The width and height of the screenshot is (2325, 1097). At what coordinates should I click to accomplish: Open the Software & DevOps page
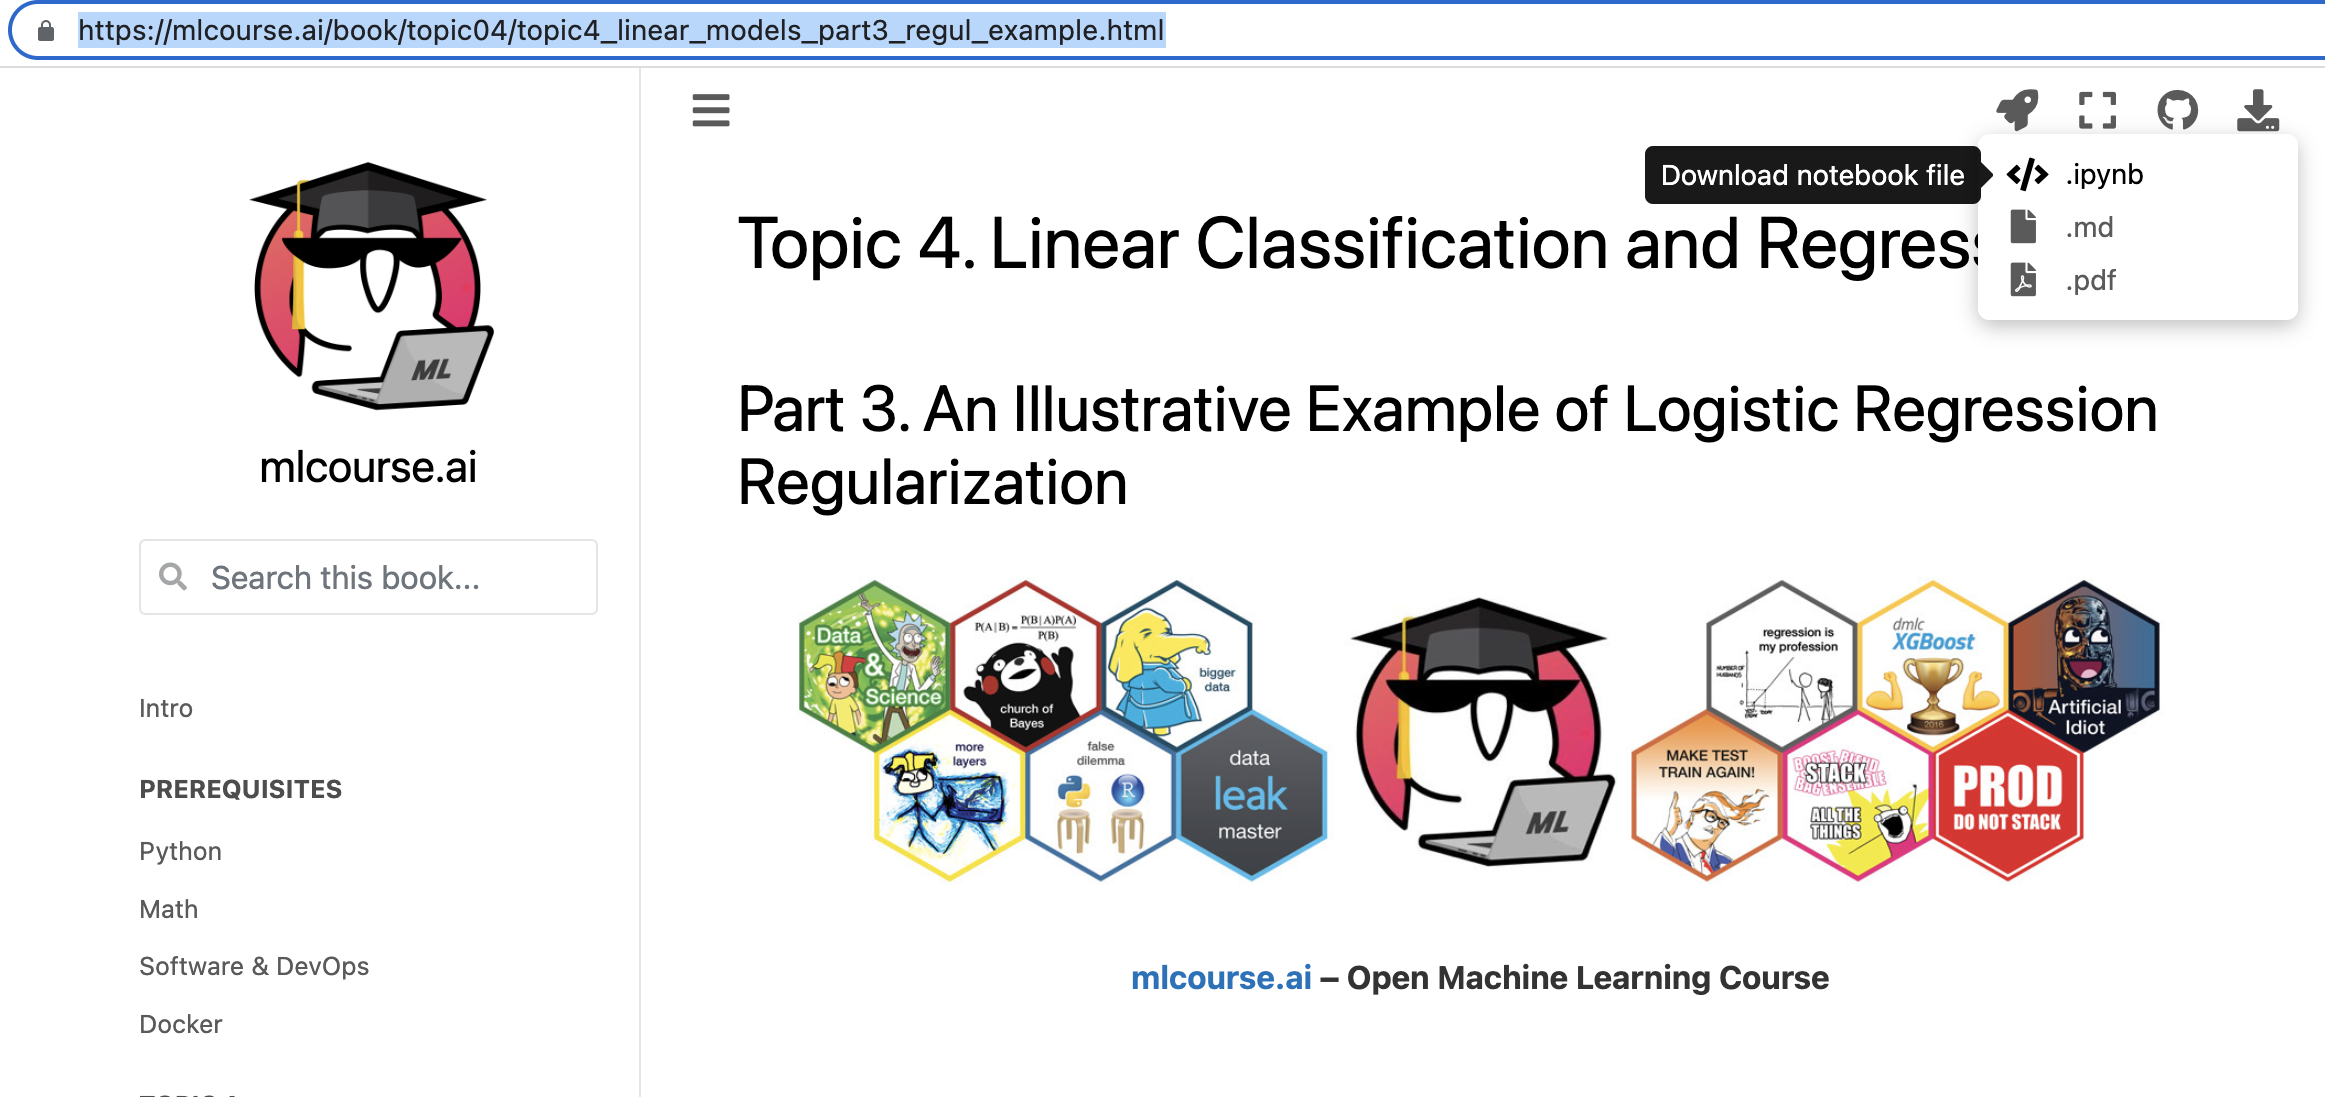[254, 966]
